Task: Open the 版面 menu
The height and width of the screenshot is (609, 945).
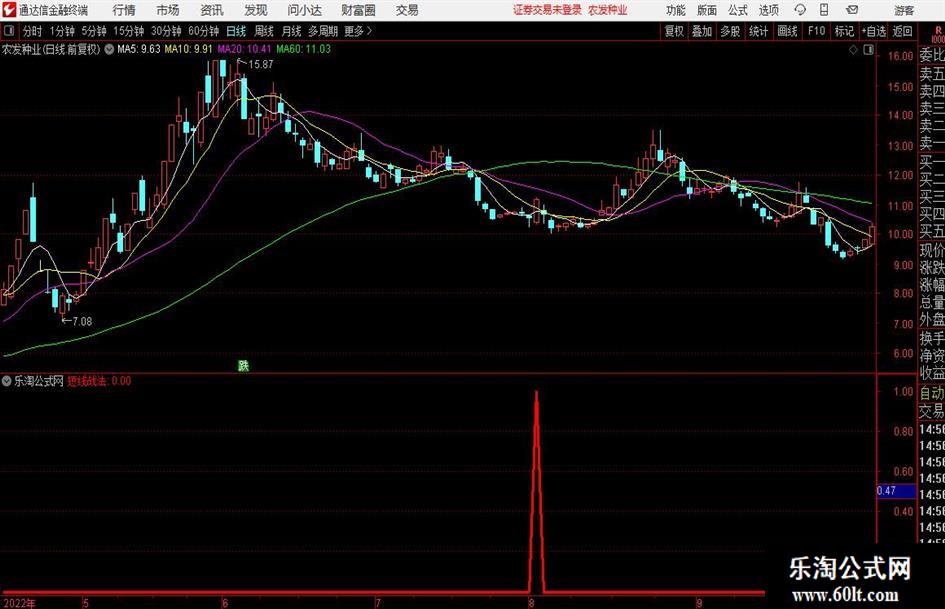Action: (706, 10)
